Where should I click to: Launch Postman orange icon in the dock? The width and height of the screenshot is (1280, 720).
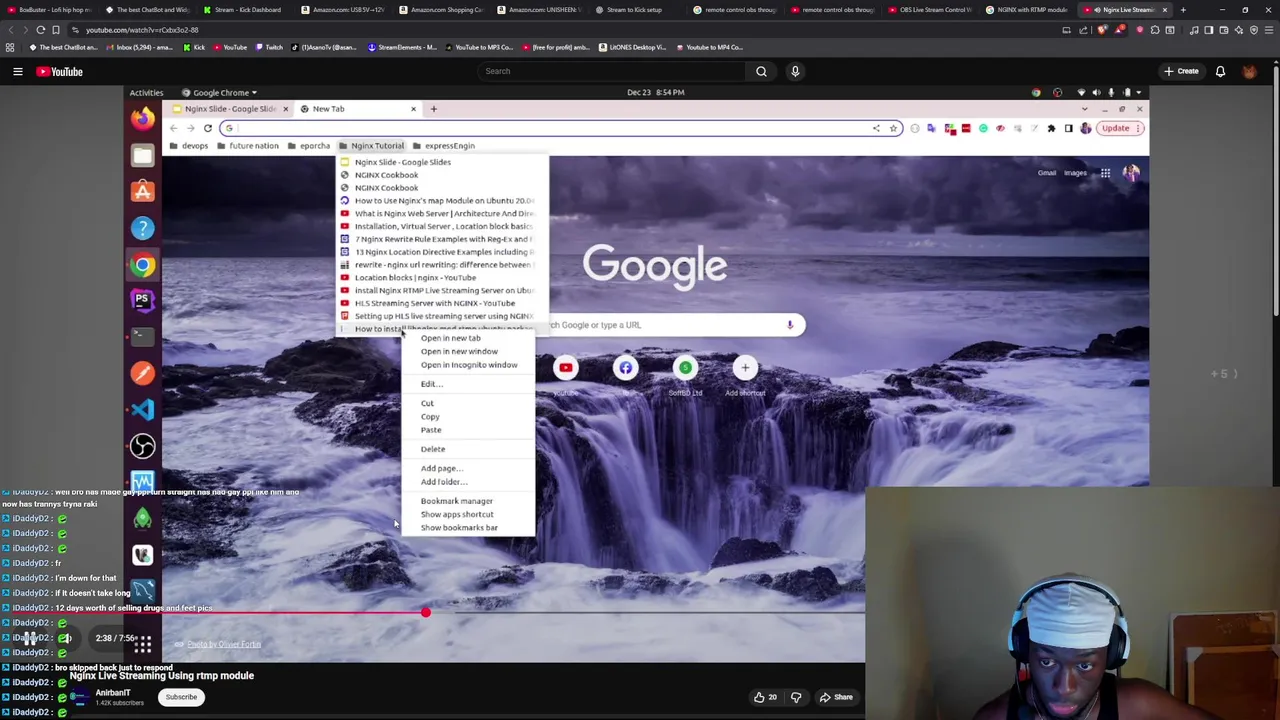pos(143,373)
